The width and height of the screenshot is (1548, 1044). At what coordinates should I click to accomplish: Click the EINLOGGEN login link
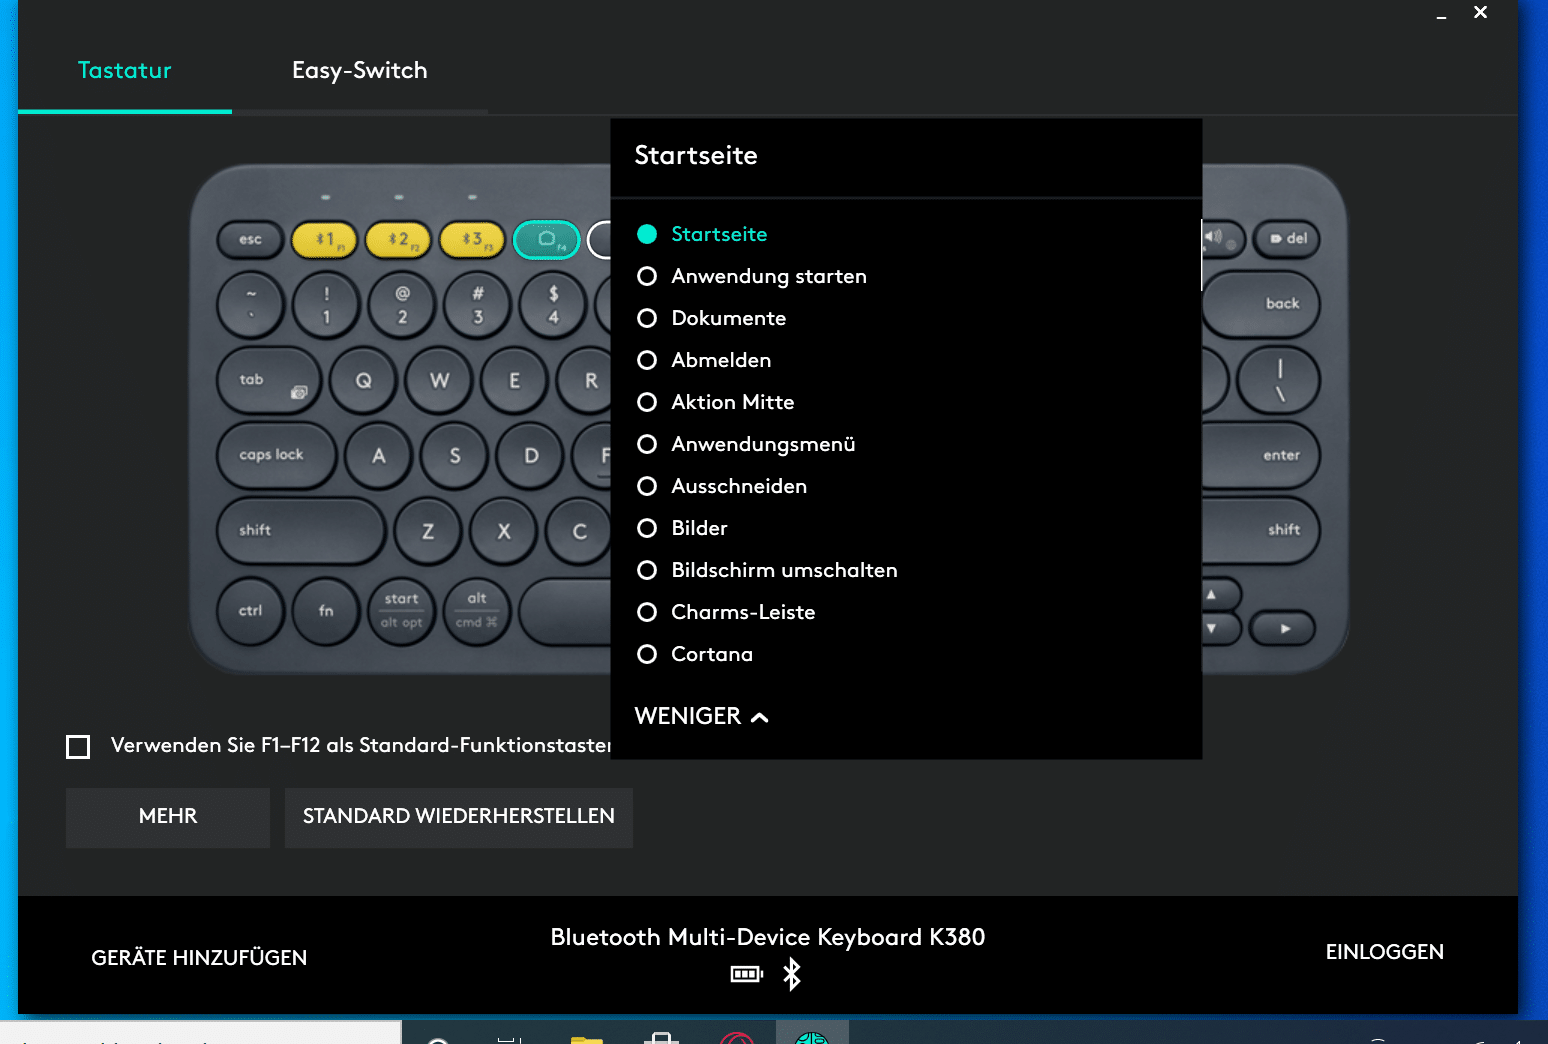pyautogui.click(x=1384, y=952)
